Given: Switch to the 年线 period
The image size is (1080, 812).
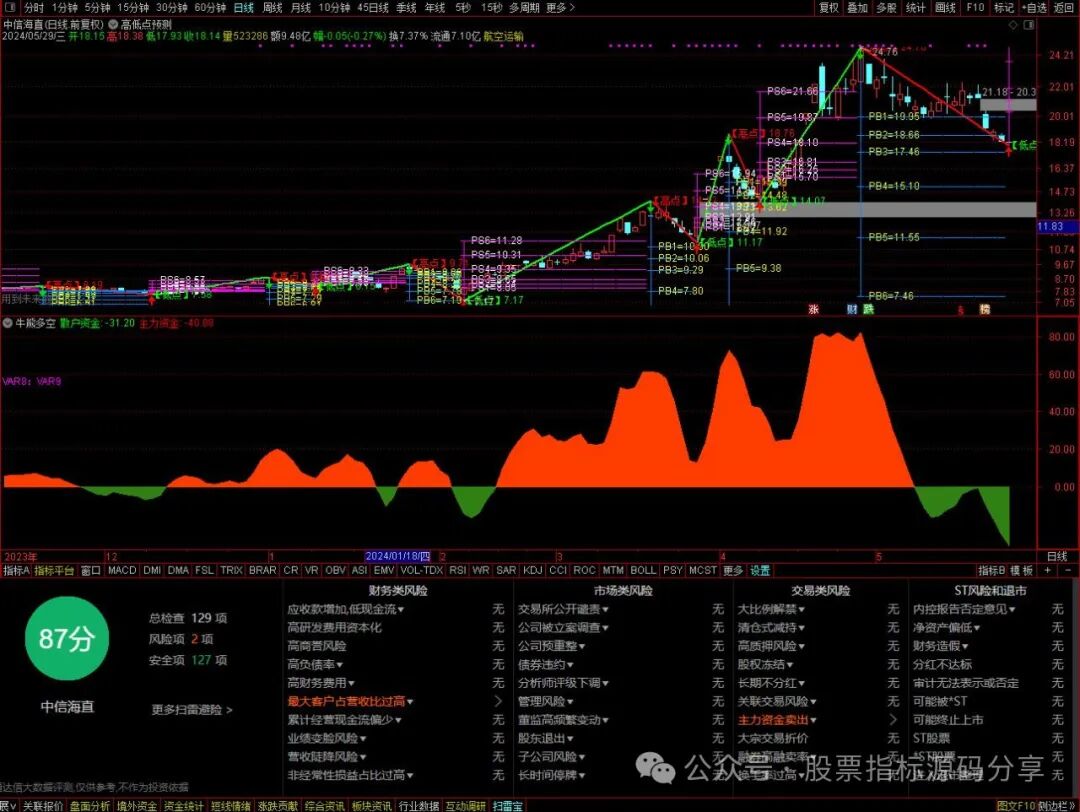Looking at the screenshot, I should coord(435,8).
